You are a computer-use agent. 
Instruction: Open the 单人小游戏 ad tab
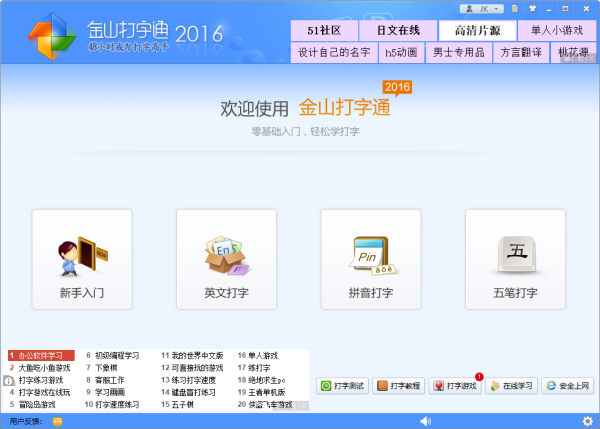click(x=557, y=31)
